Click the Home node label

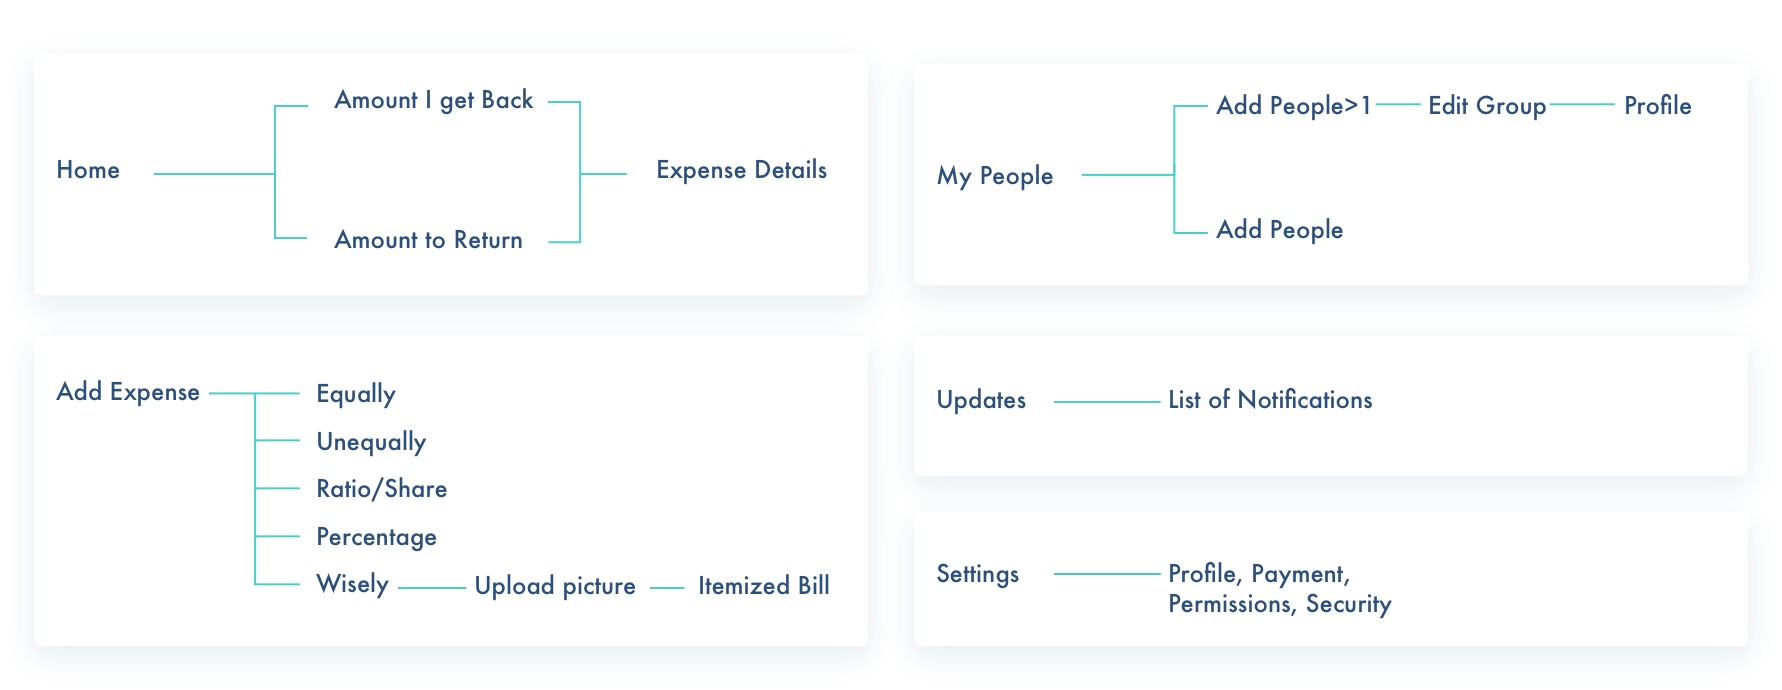(x=88, y=171)
